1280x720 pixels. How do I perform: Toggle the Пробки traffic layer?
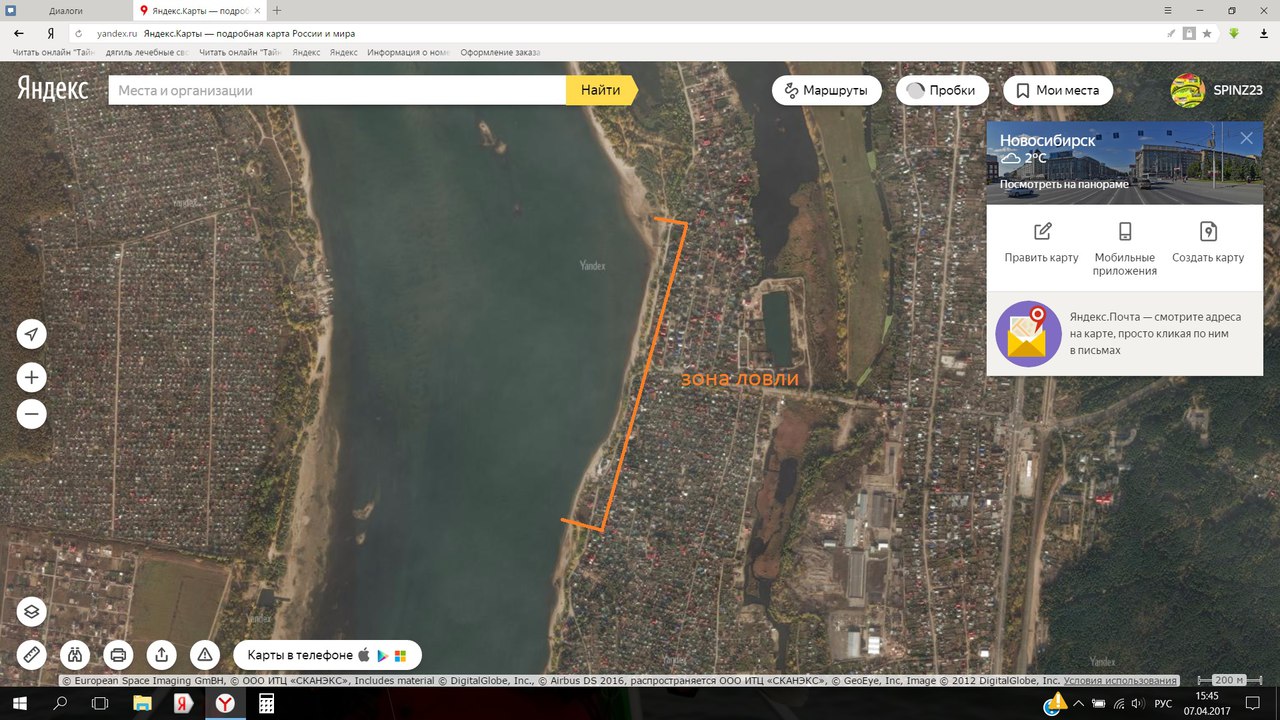tap(941, 90)
